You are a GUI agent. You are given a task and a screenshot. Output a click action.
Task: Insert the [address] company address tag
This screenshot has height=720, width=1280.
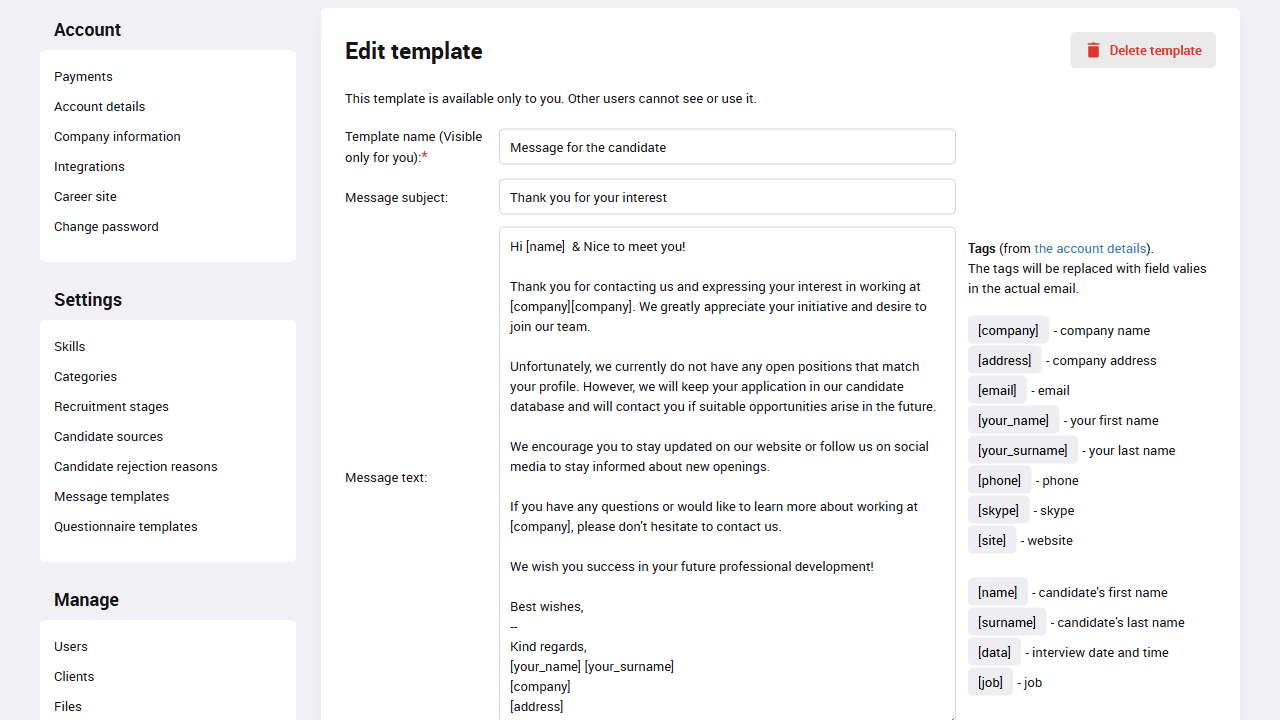(x=1004, y=360)
